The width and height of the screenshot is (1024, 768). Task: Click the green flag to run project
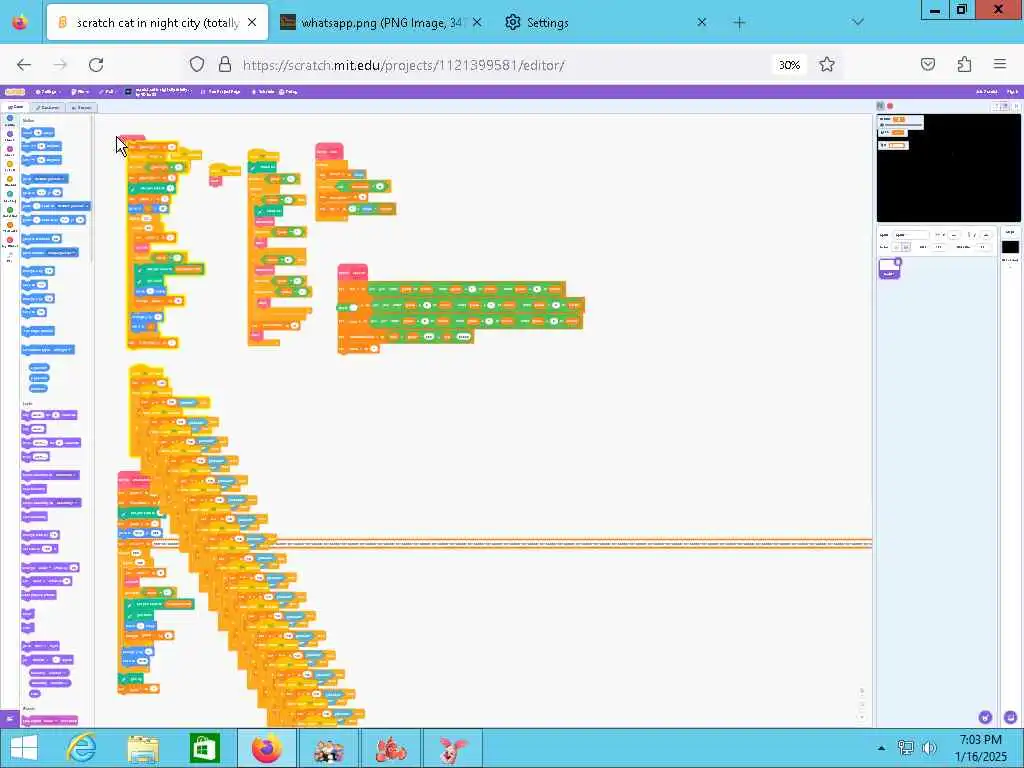tap(880, 106)
